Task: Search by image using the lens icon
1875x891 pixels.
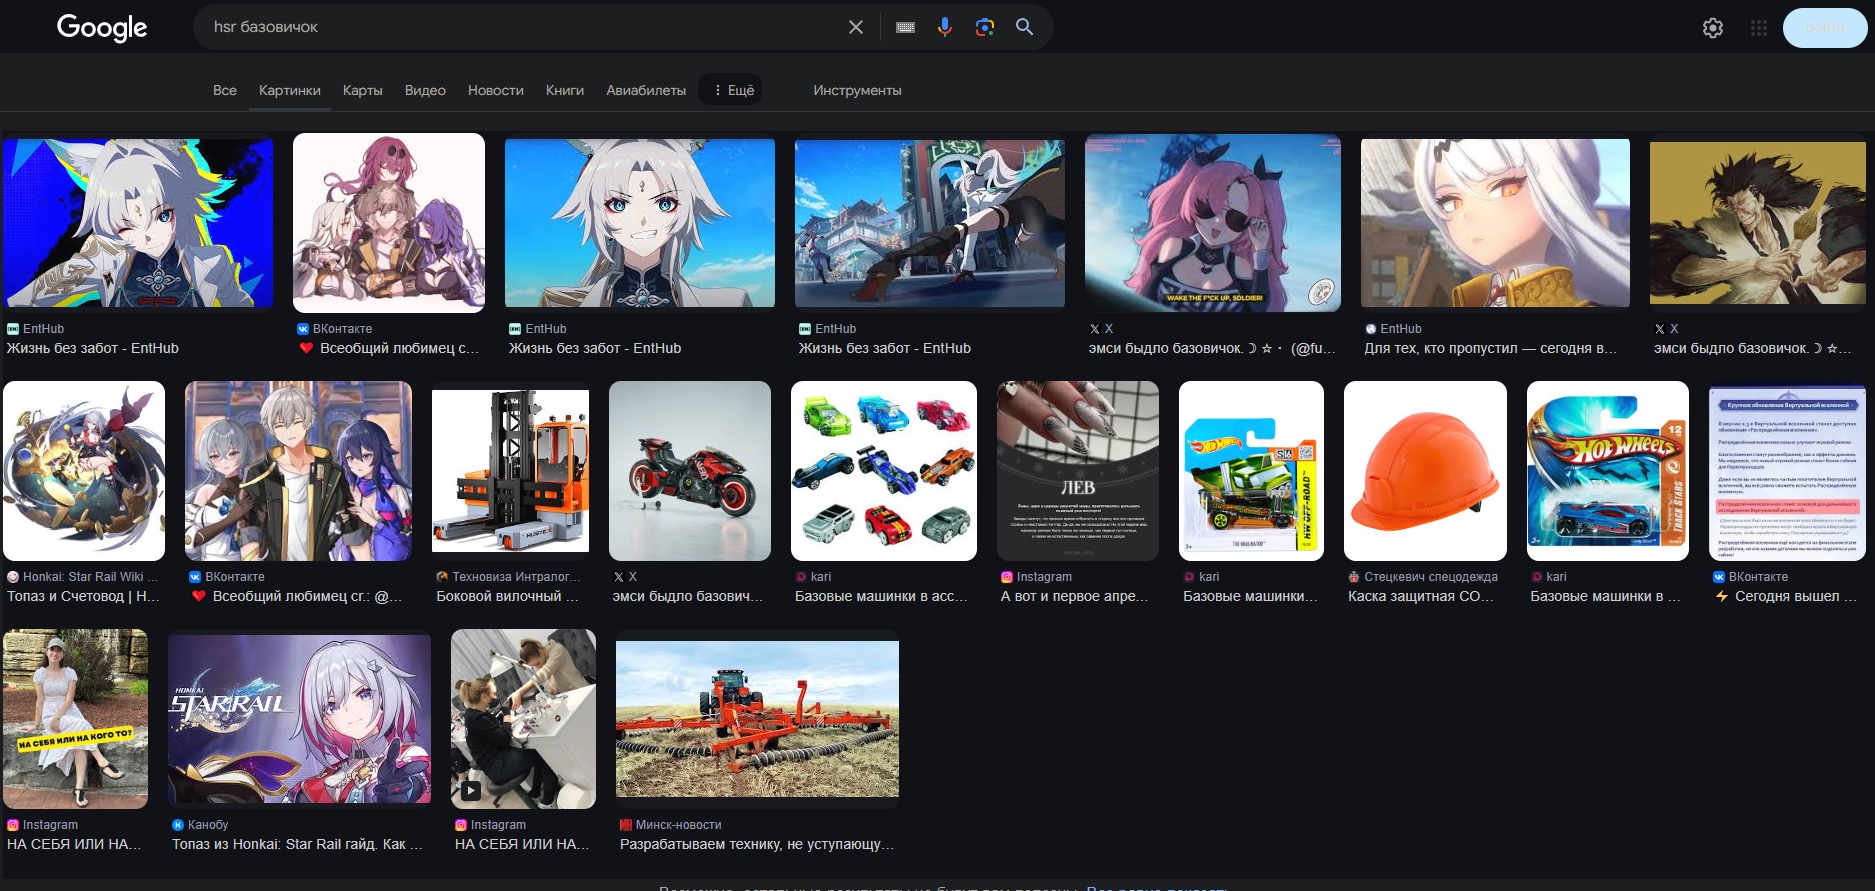Action: [x=985, y=27]
